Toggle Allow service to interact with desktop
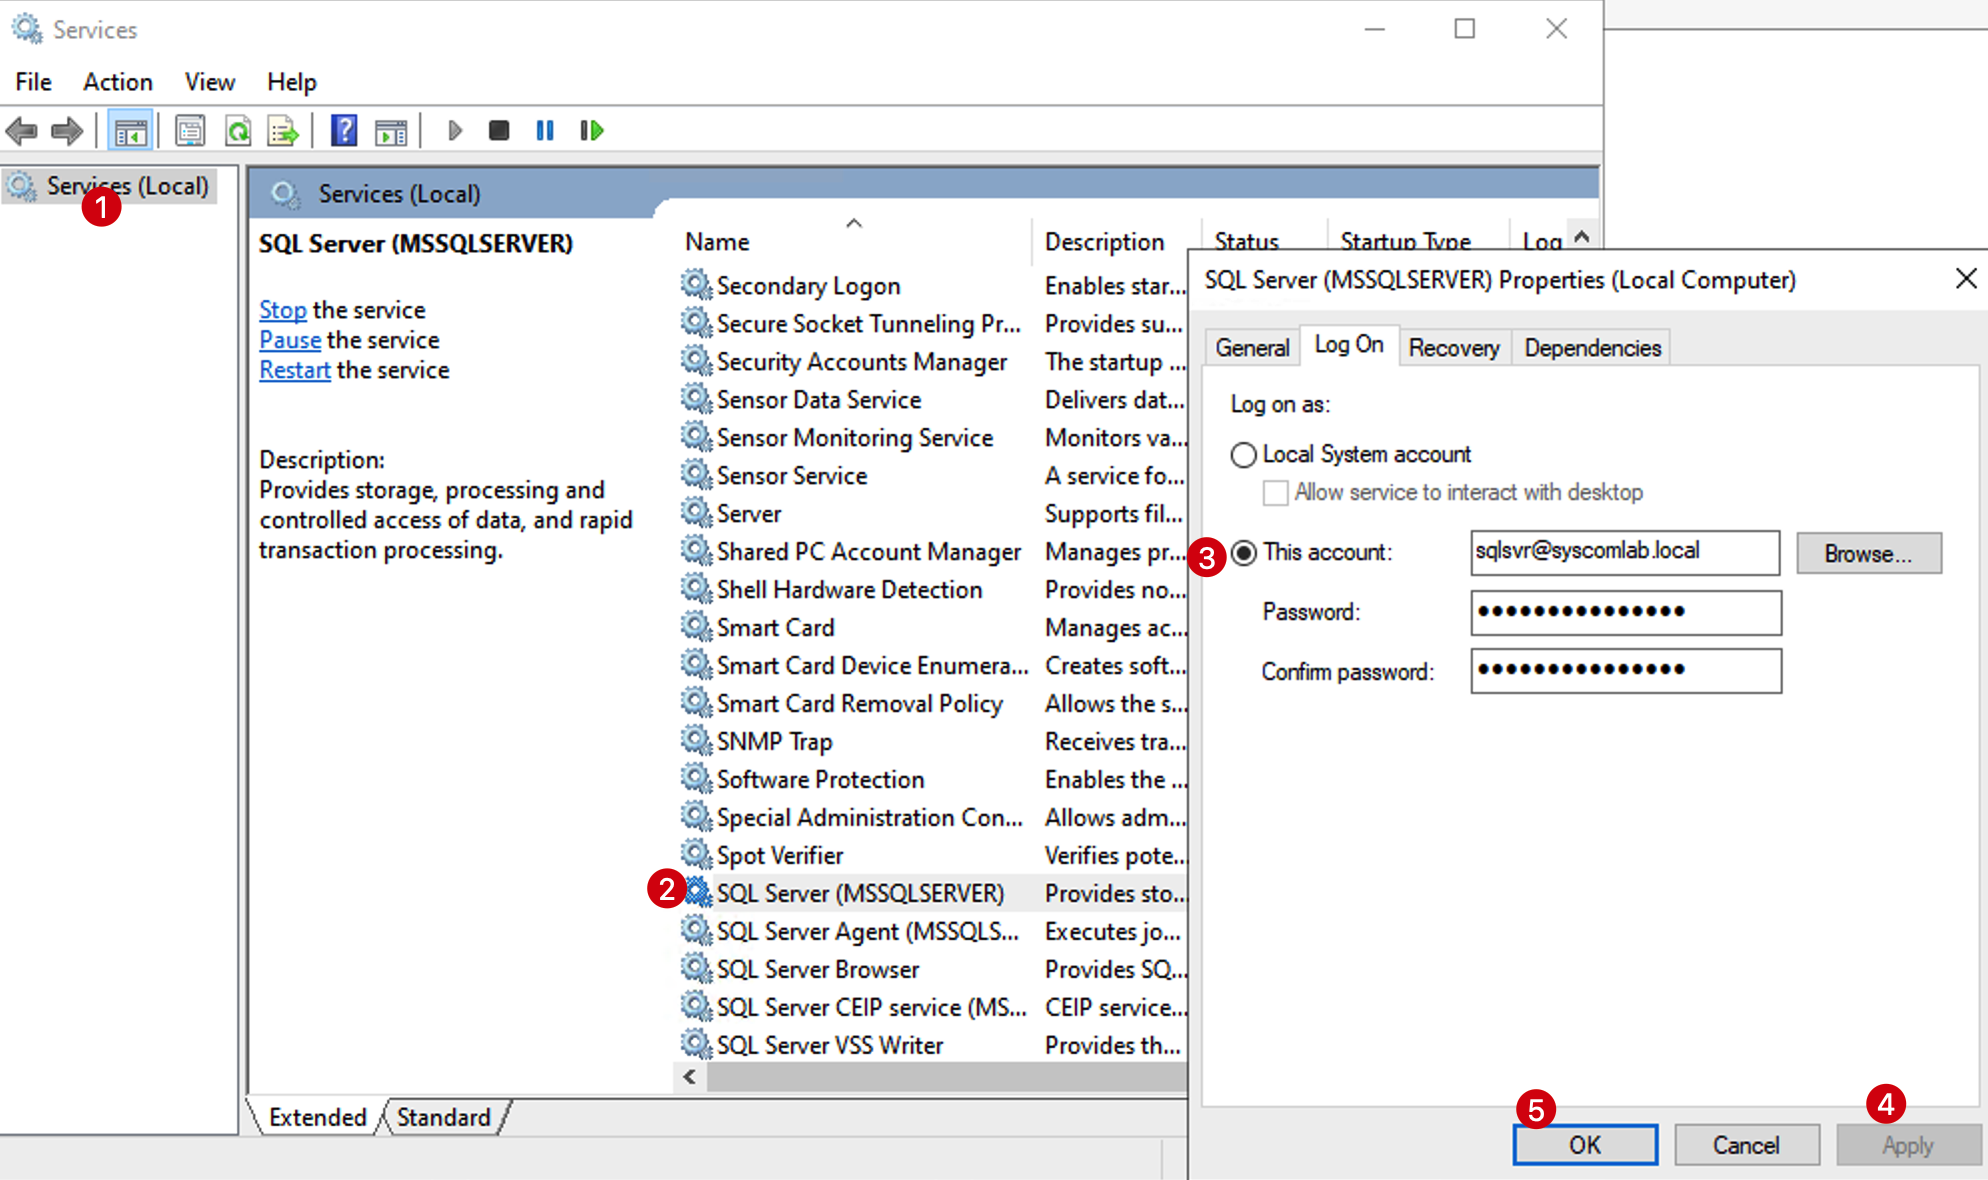Screen dimensions: 1988x1180 [x=1275, y=493]
